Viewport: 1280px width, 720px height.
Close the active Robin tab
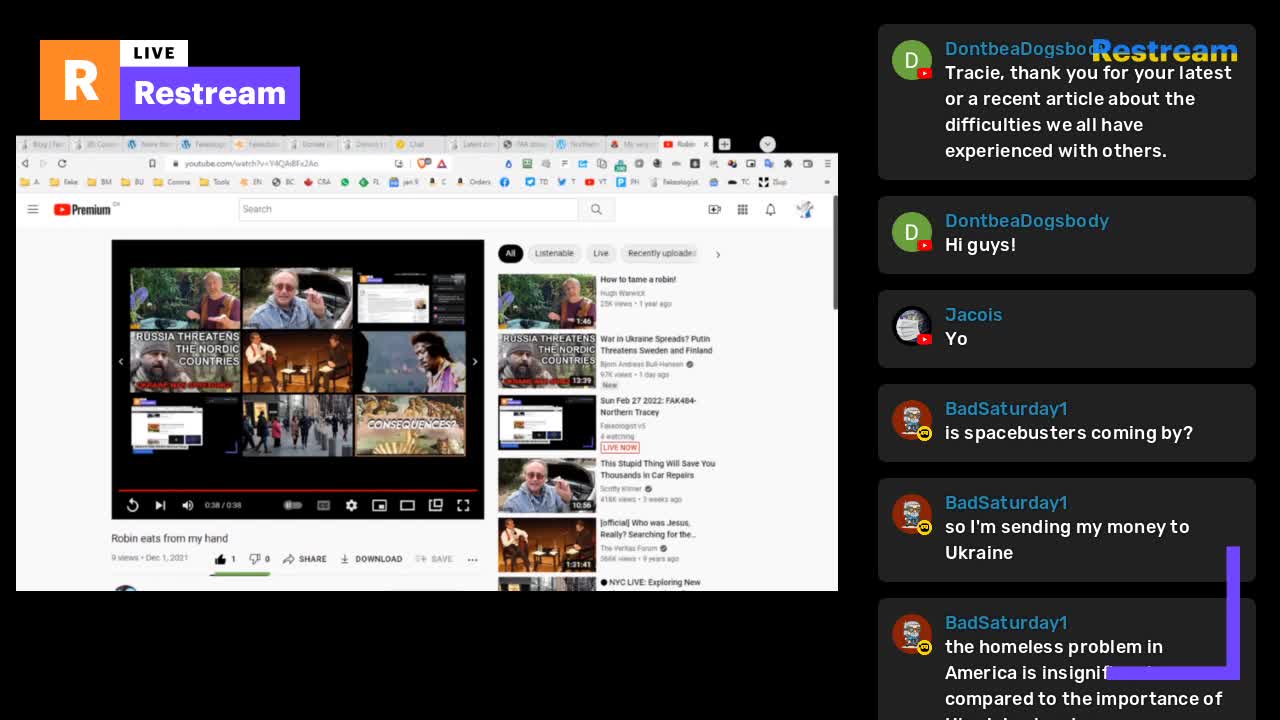[706, 144]
